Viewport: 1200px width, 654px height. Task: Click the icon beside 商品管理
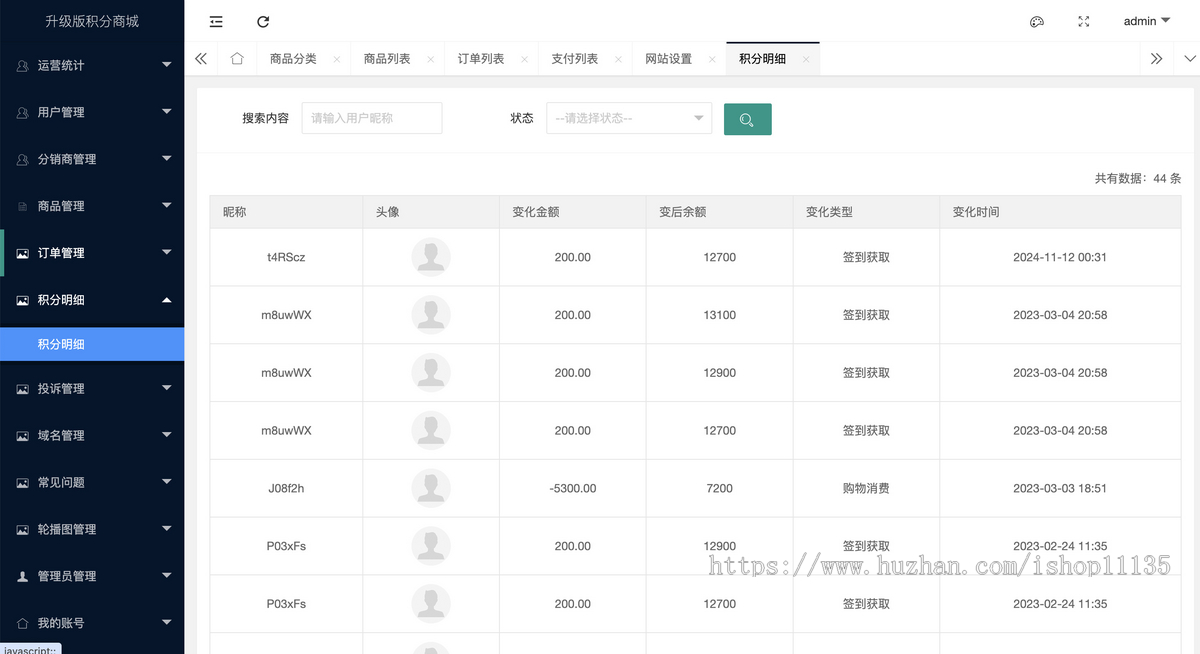23,207
